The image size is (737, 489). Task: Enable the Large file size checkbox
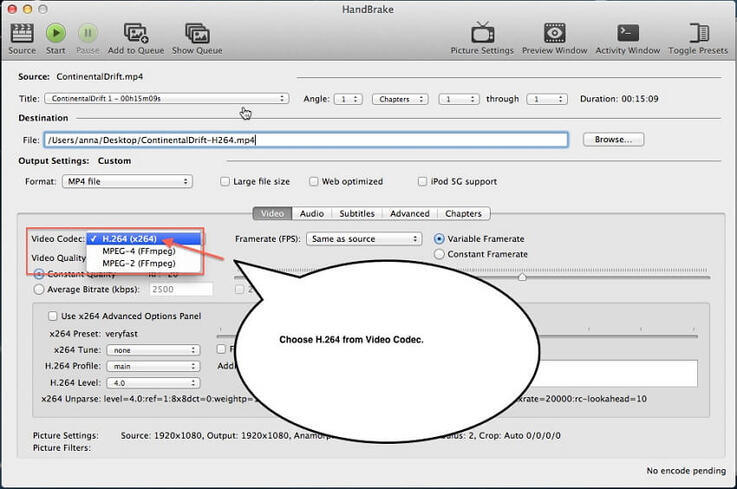225,181
